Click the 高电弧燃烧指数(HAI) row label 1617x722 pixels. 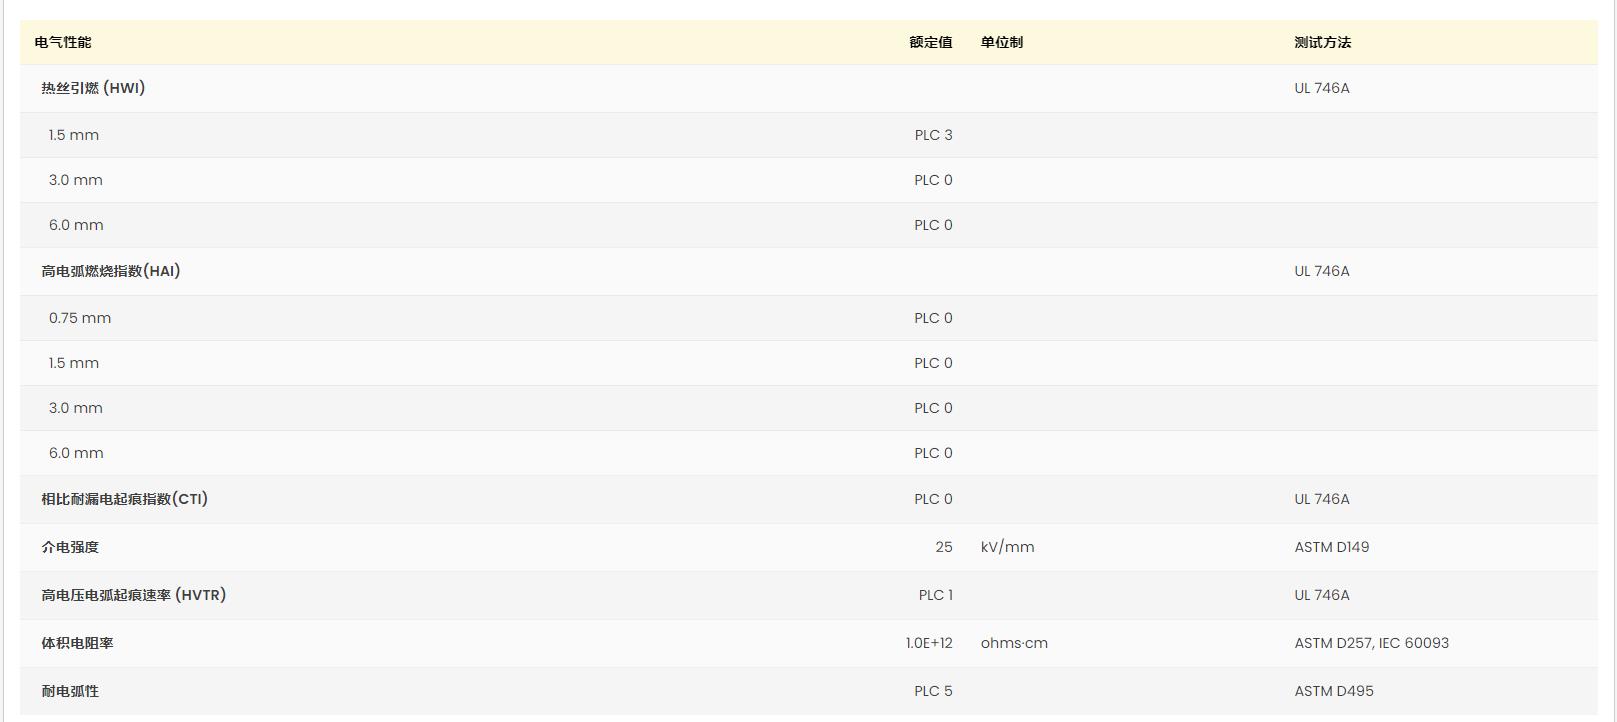click(x=111, y=271)
